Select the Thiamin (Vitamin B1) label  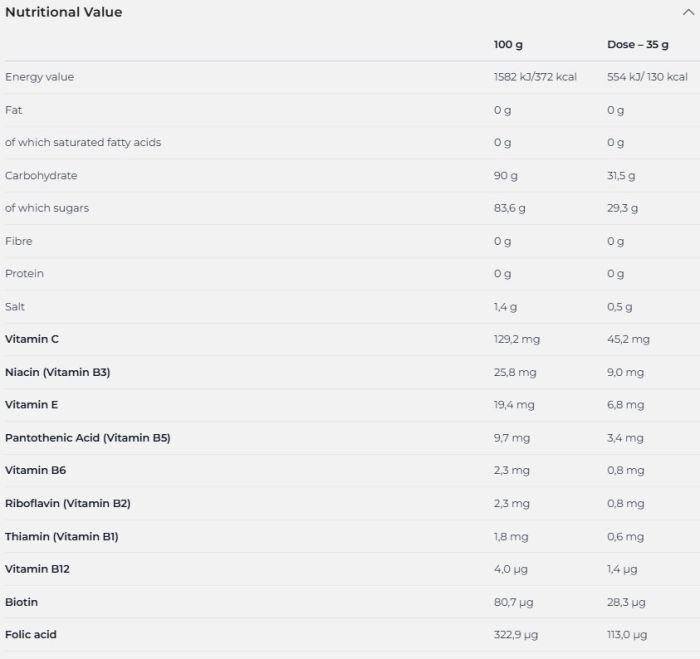62,536
